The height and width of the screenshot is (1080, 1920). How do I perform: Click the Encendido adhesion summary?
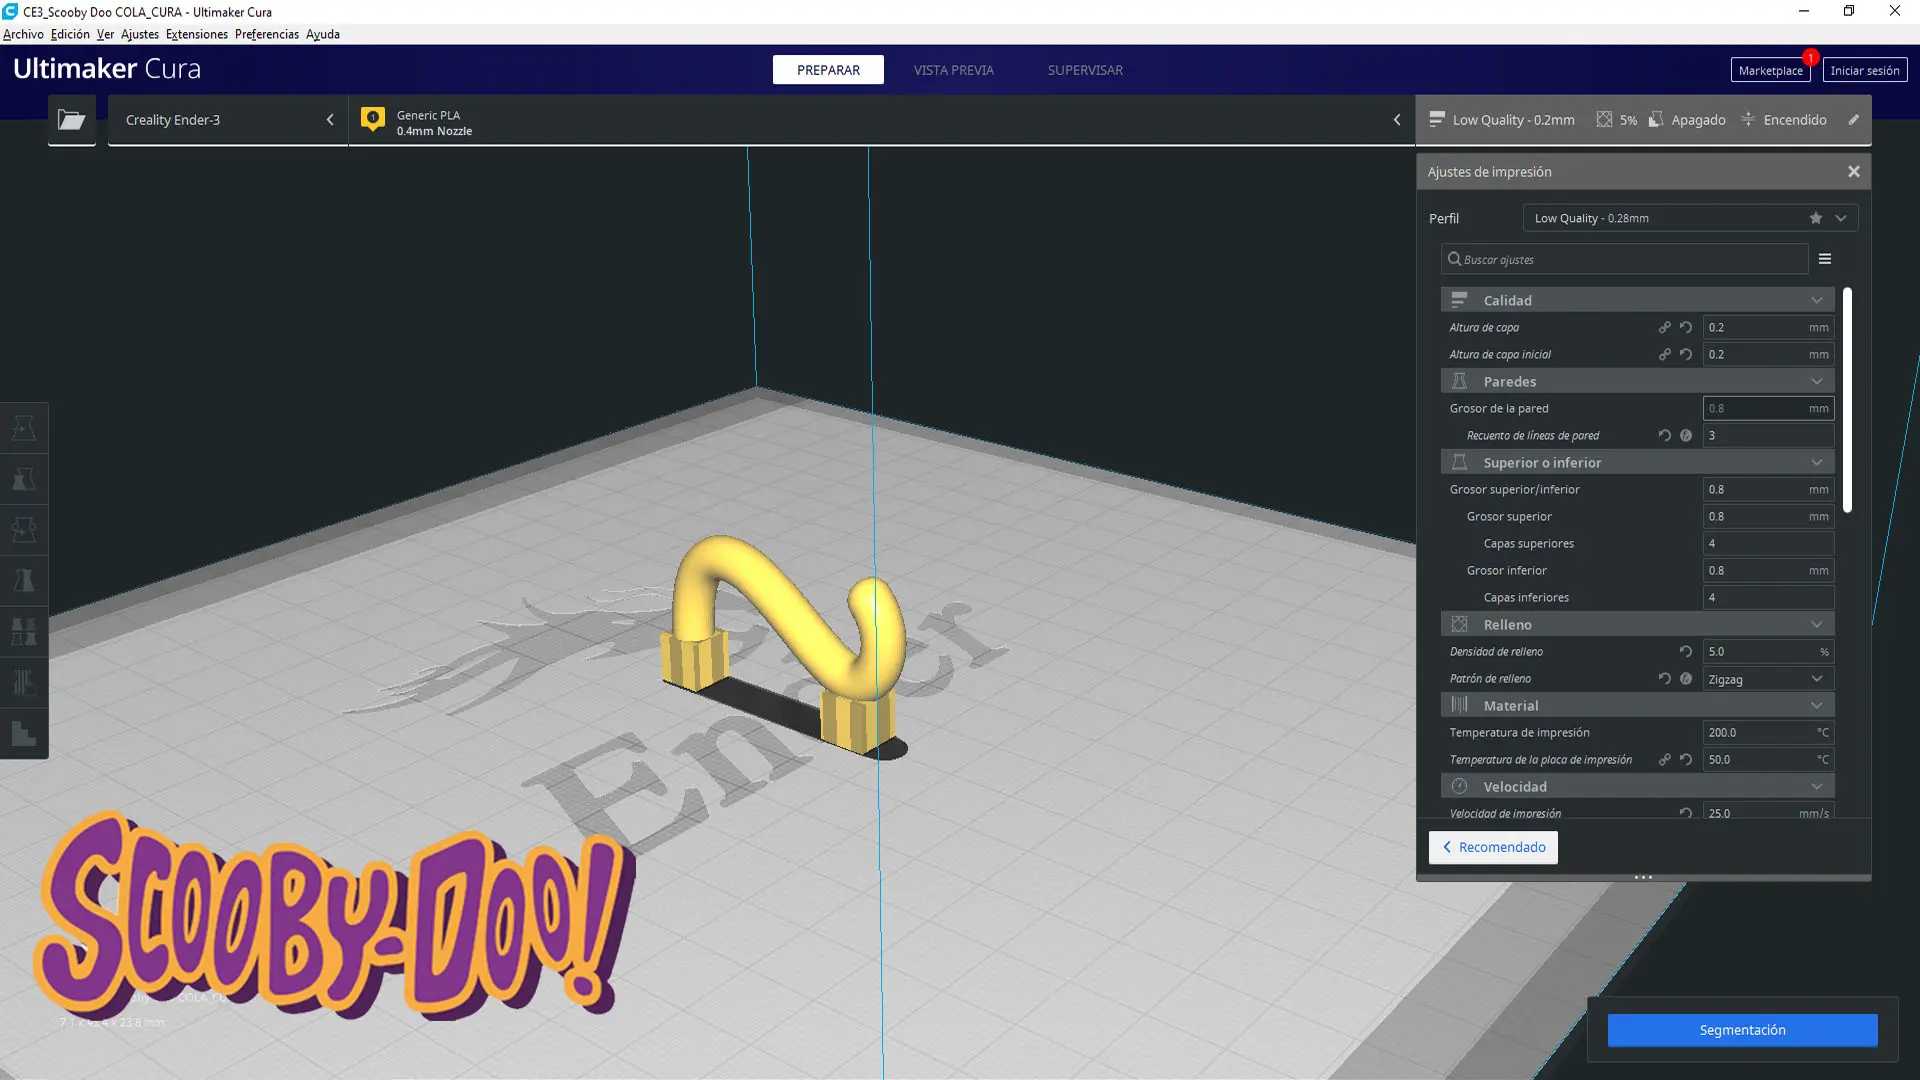(x=1783, y=119)
